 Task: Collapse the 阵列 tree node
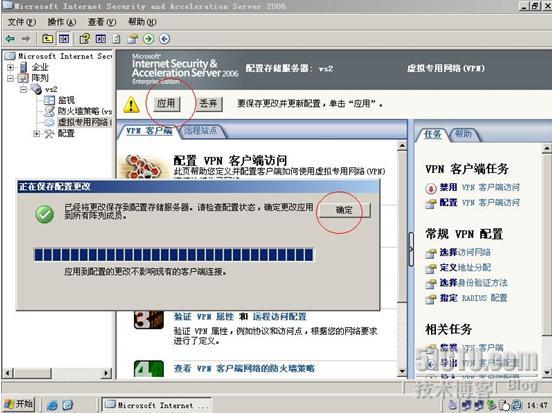[x=11, y=78]
